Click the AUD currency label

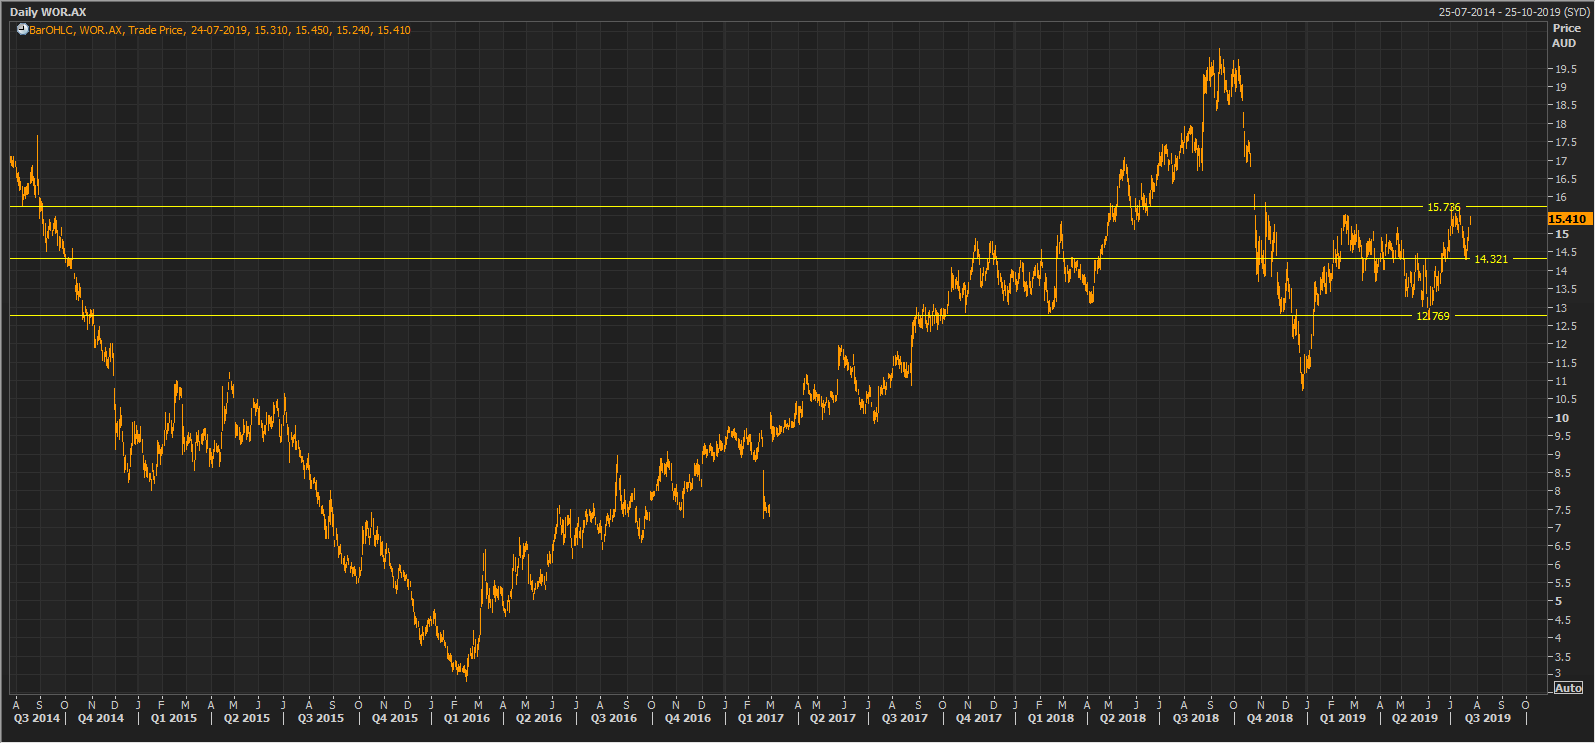coord(1564,43)
